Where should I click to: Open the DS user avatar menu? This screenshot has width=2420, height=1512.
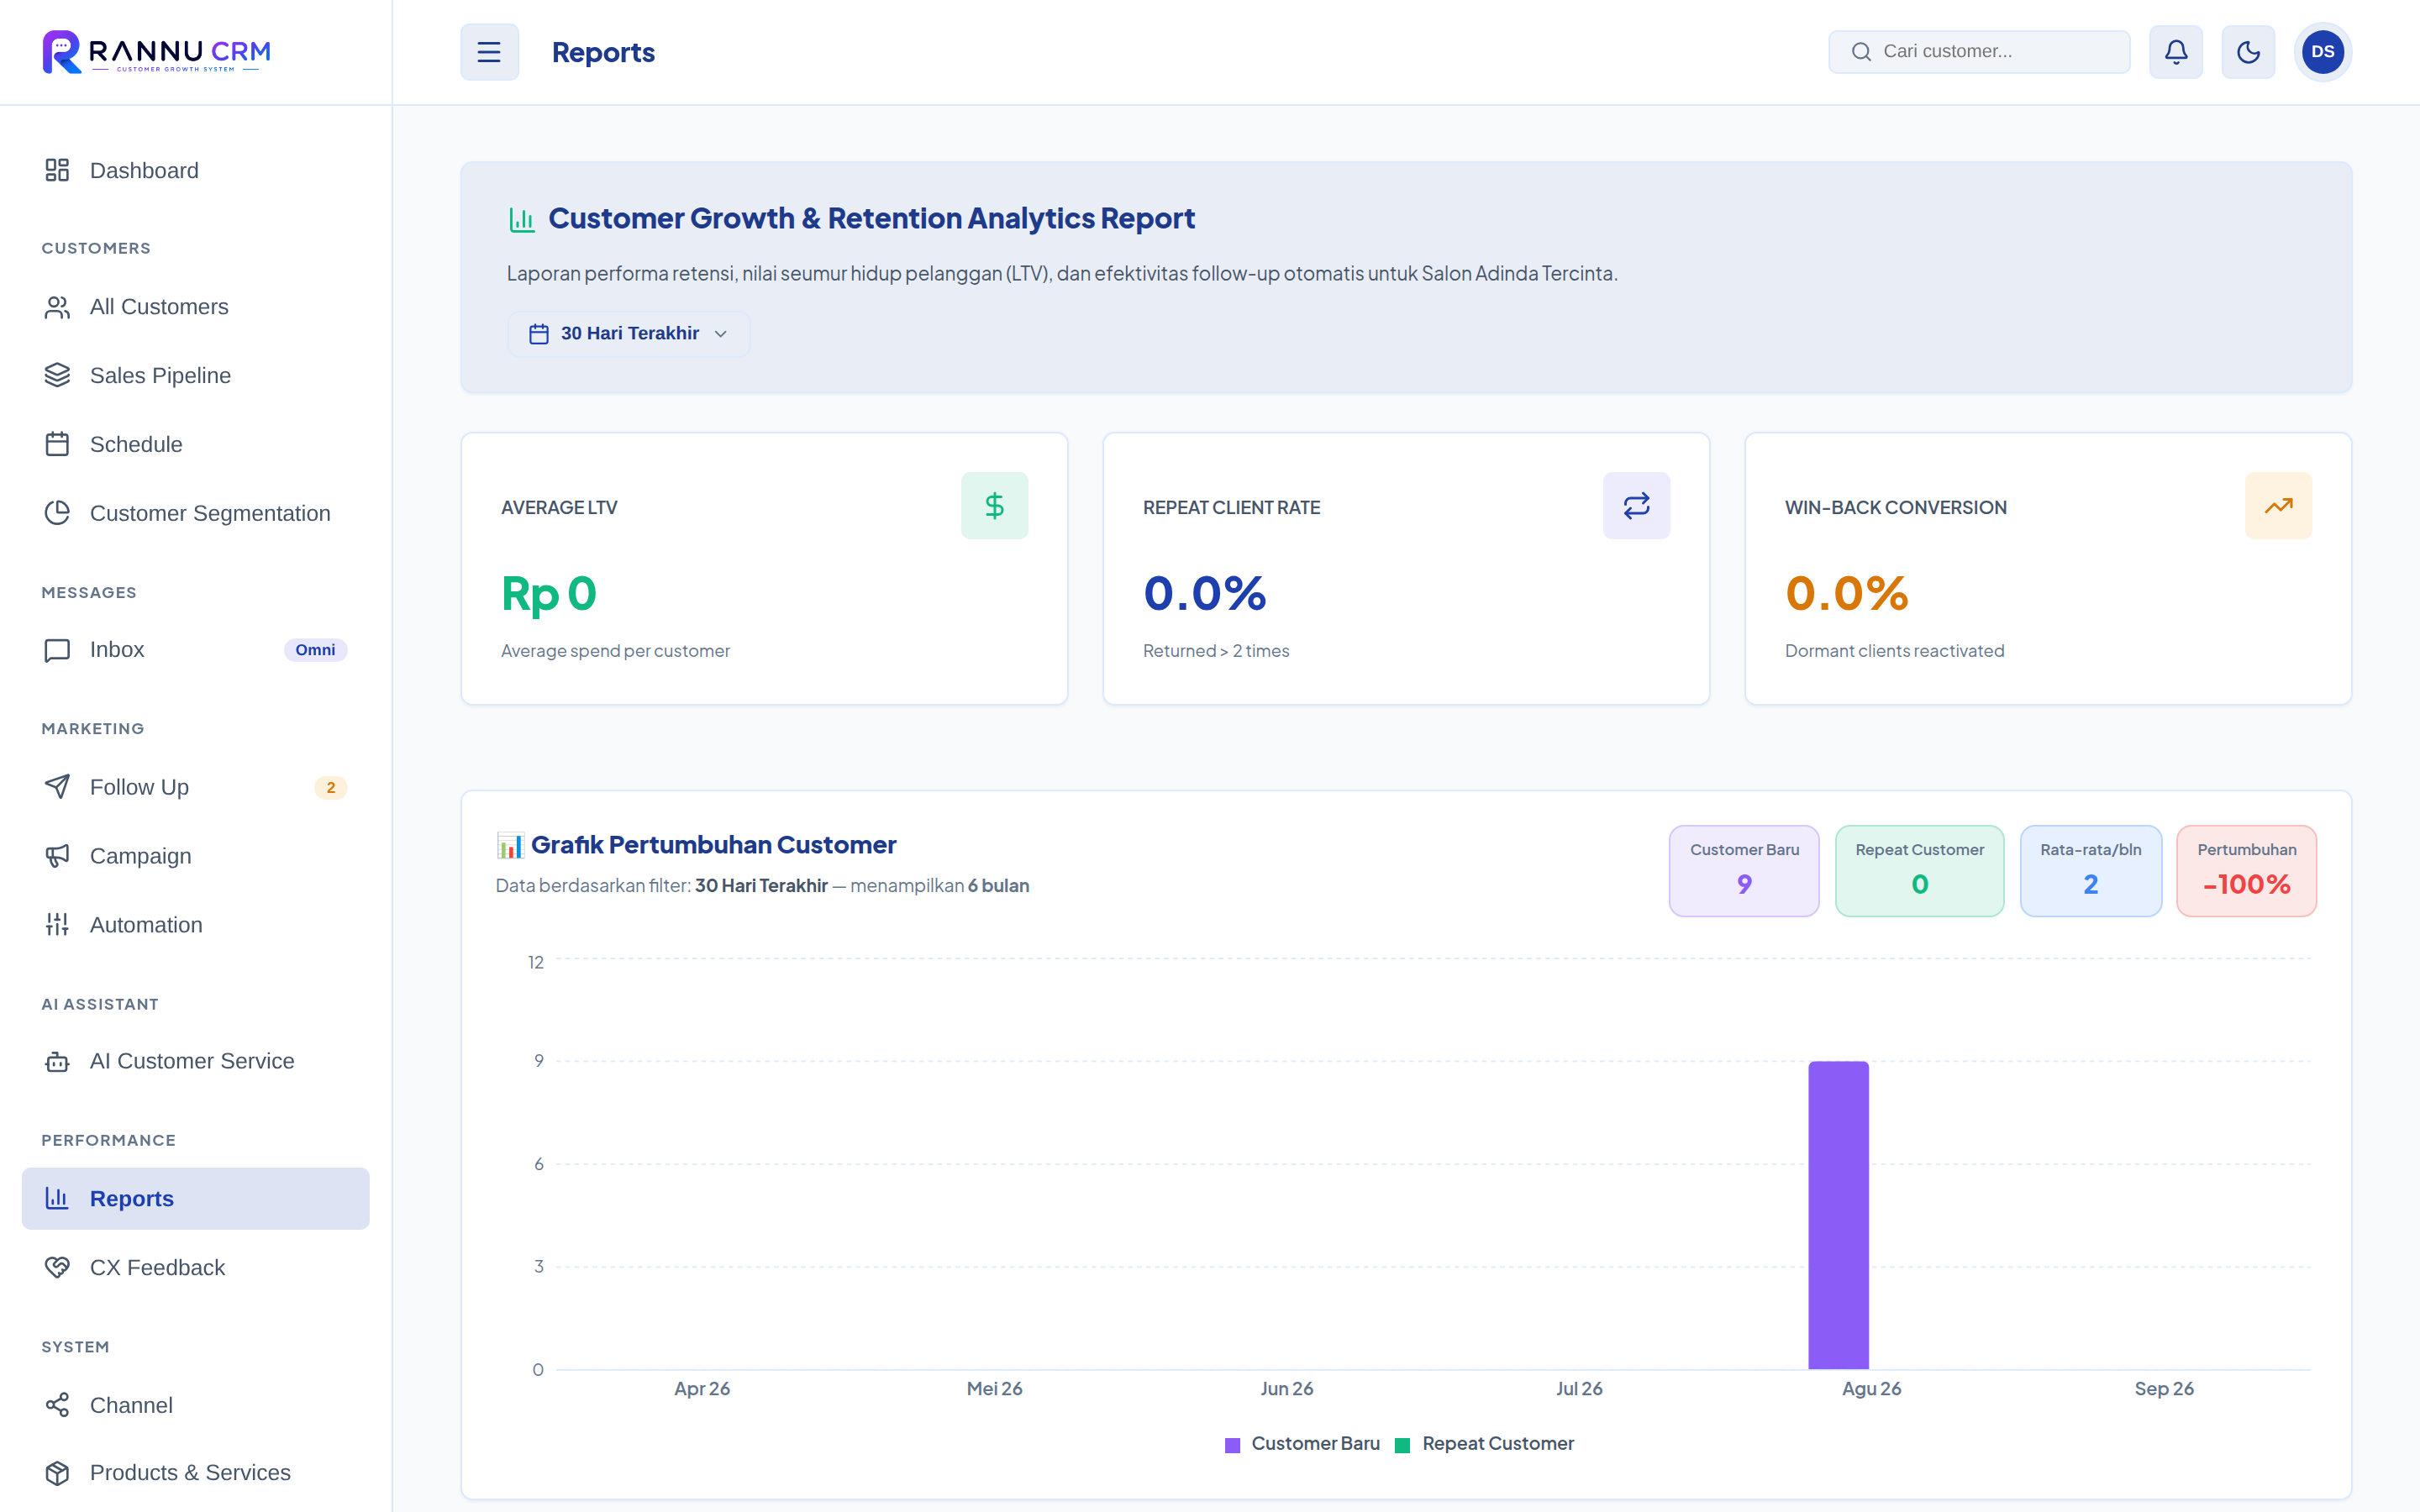[x=2322, y=52]
